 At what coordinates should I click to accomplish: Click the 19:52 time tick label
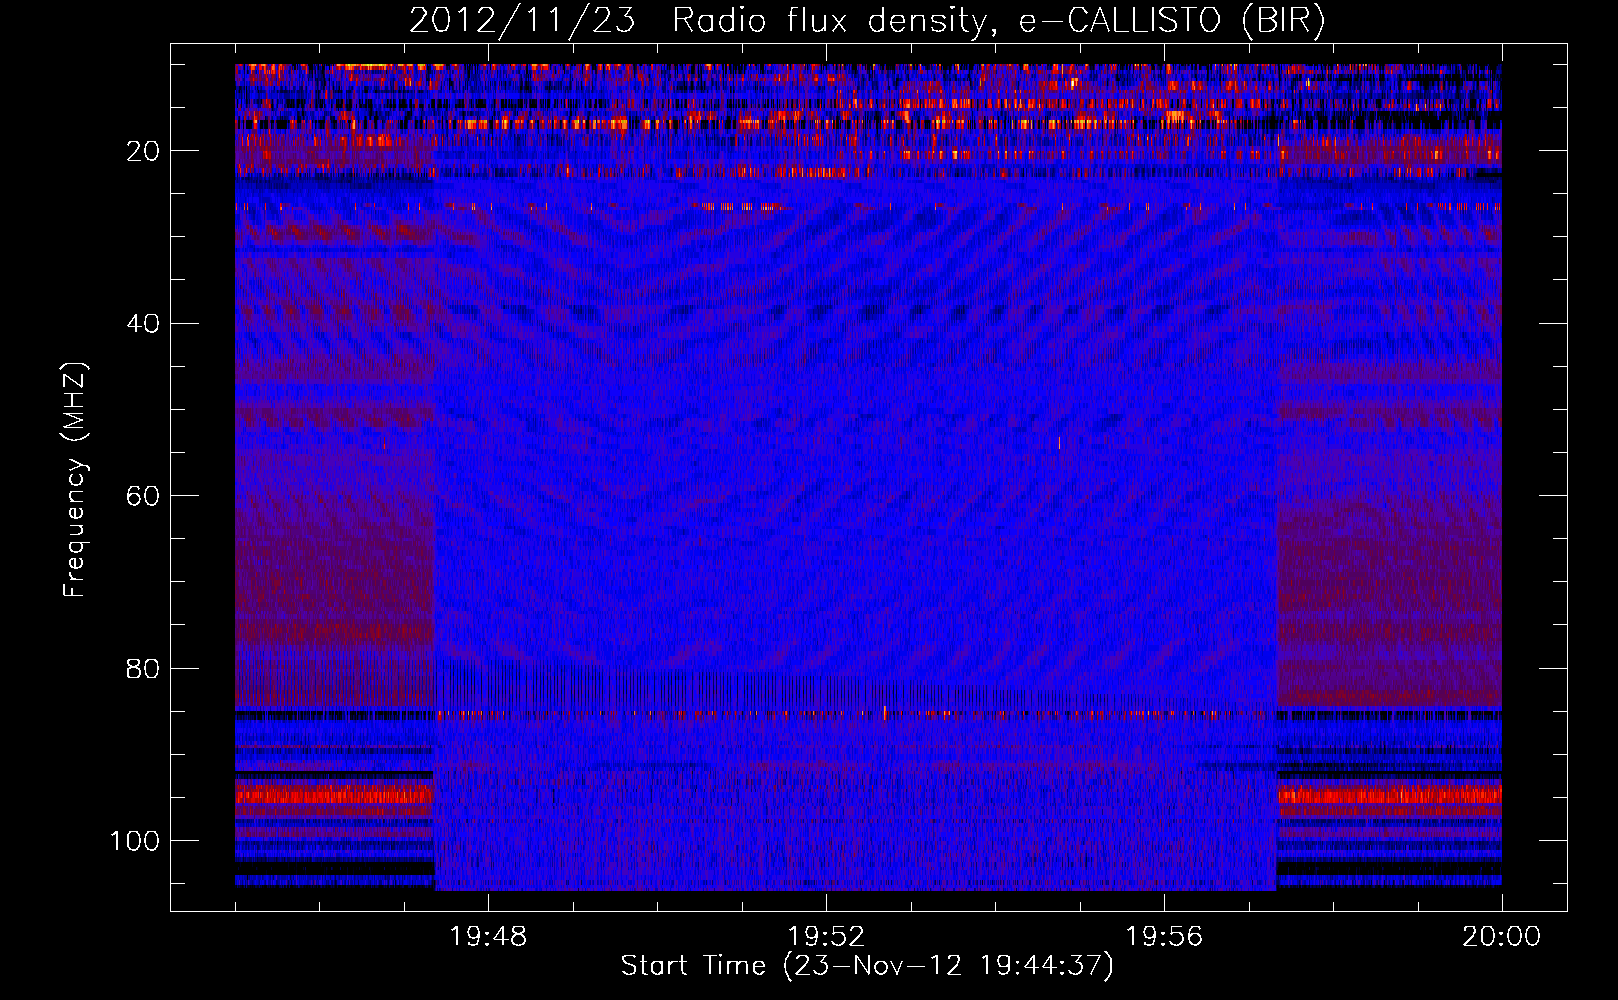click(826, 937)
